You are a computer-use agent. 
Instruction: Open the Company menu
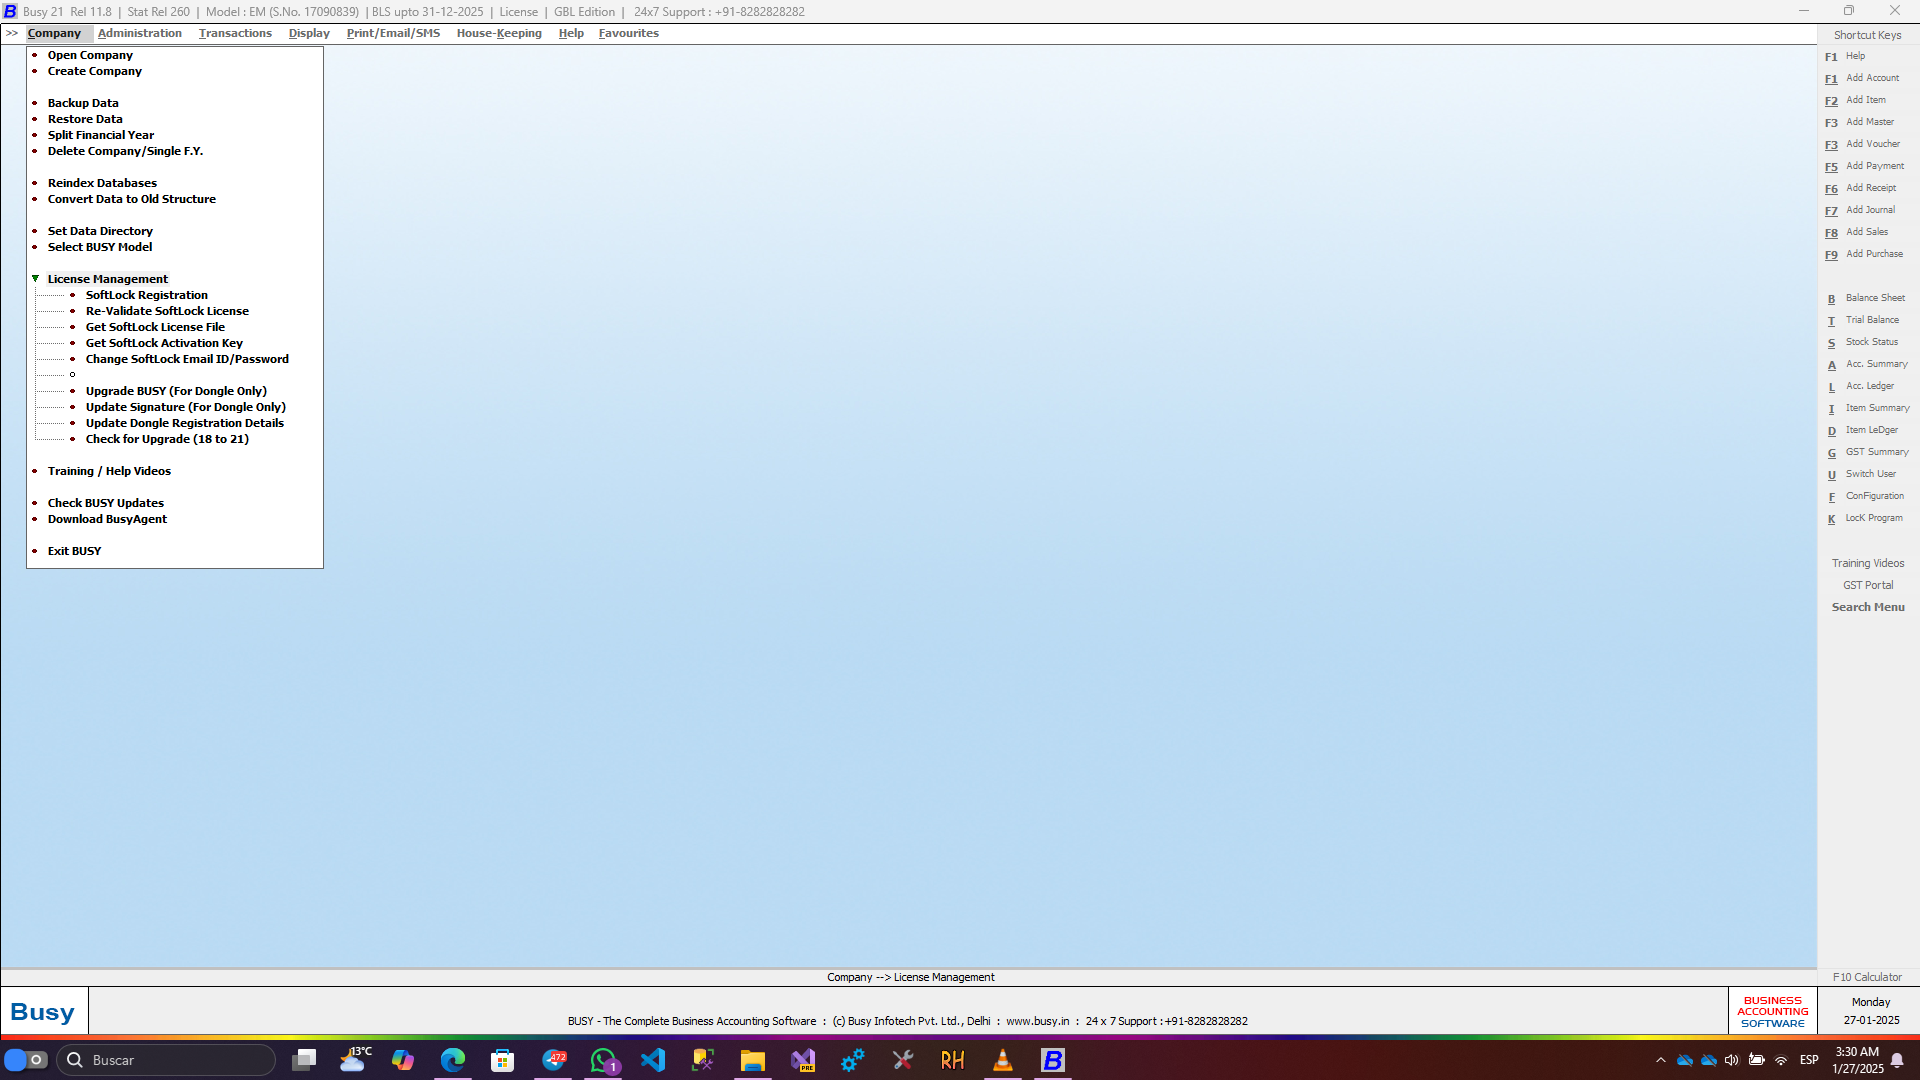click(54, 33)
